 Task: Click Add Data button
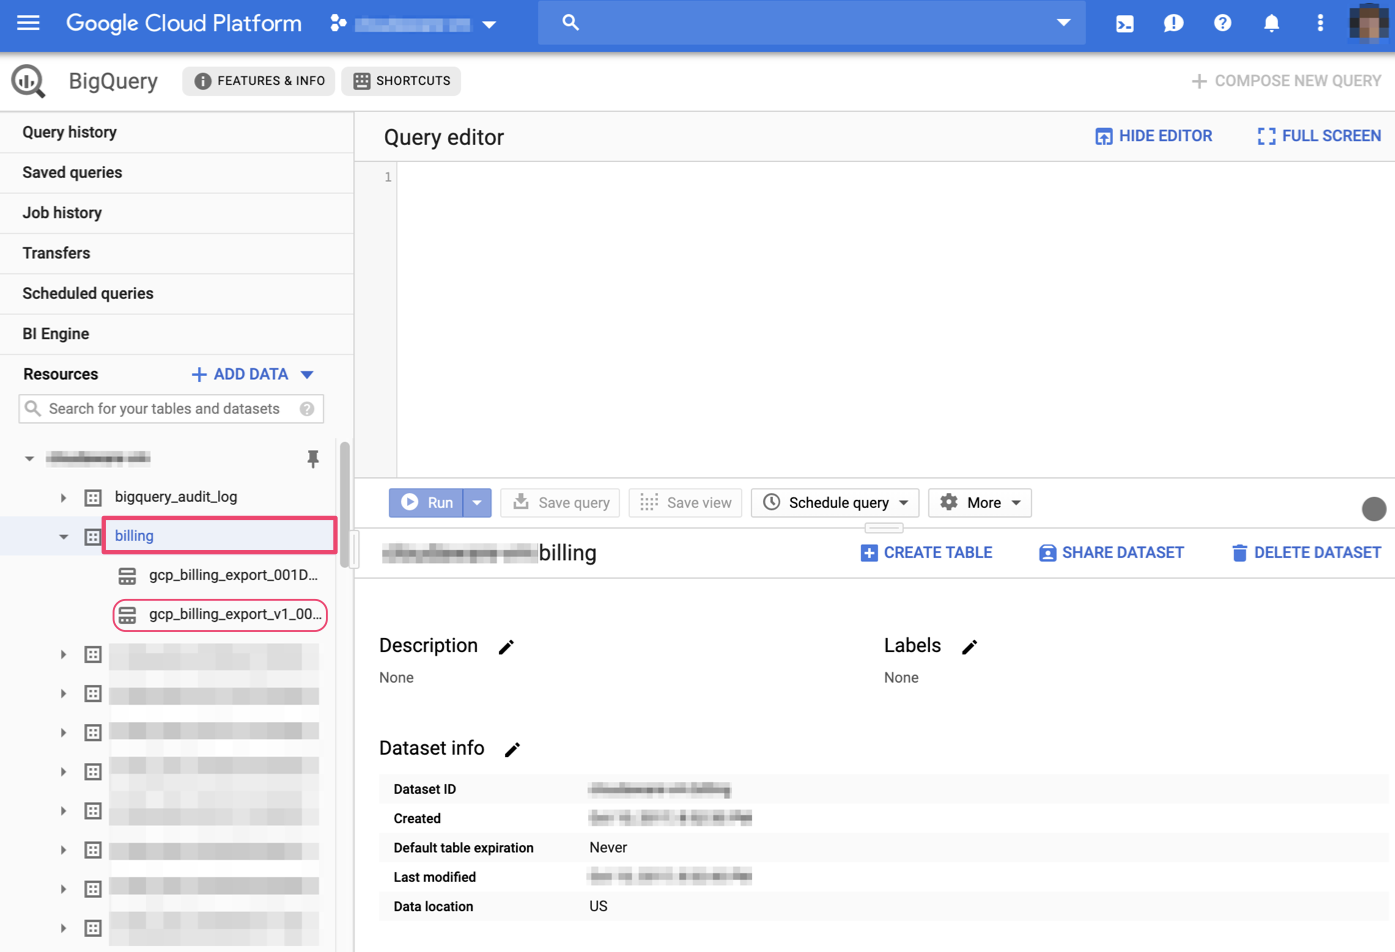coord(240,374)
